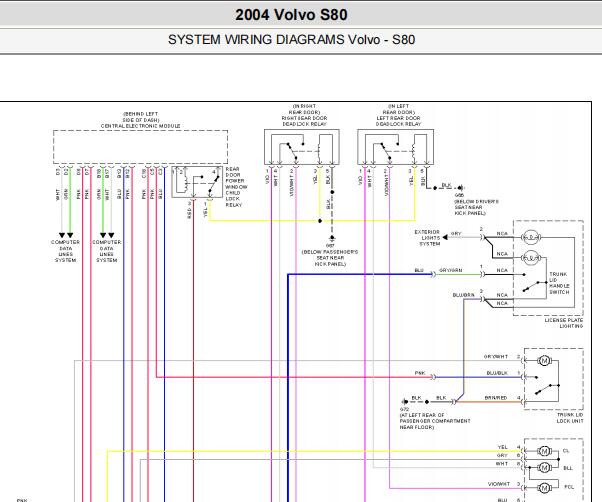
Task: Click the 'FCL' motor symbol
Action: 544,488
